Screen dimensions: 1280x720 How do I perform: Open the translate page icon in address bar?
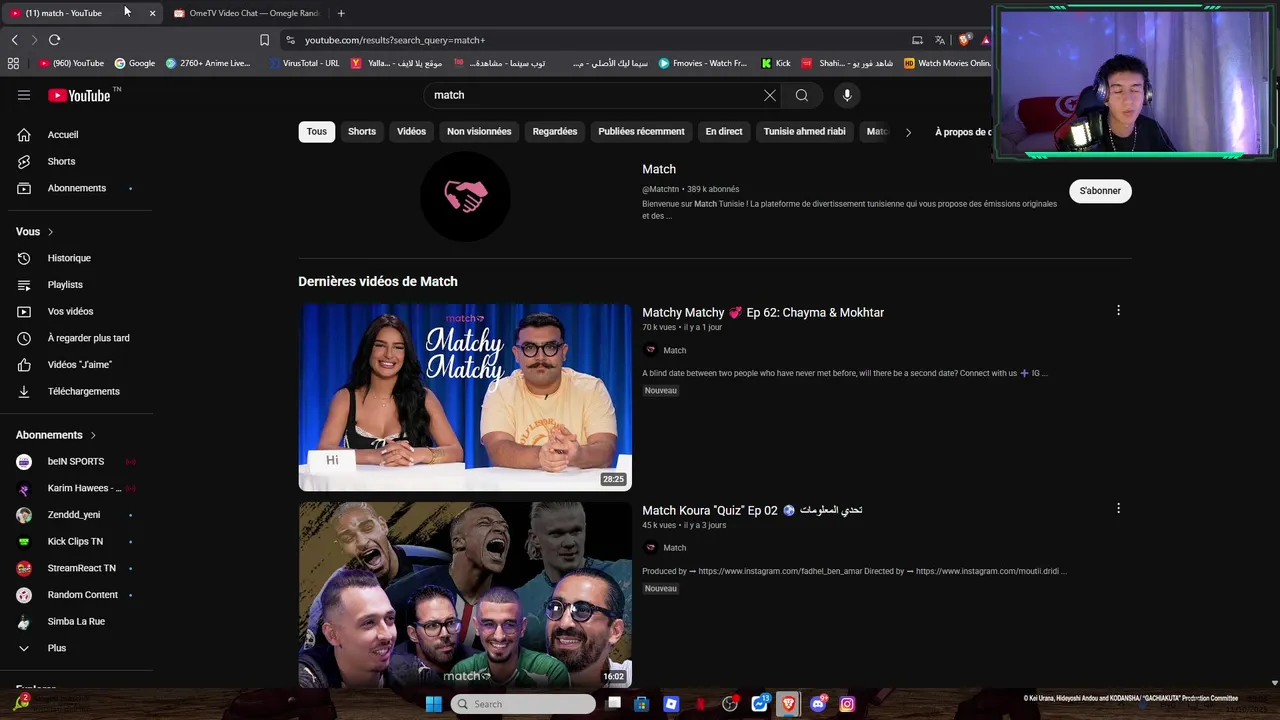940,40
